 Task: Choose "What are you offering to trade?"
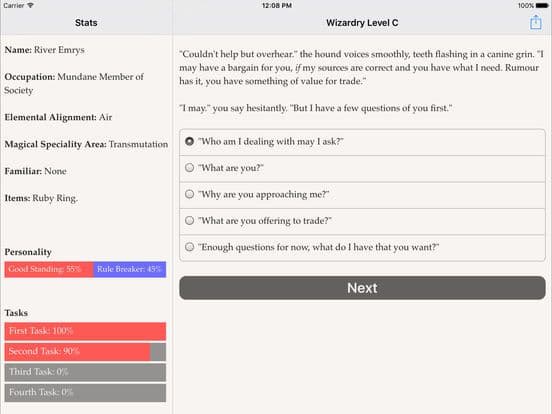pyautogui.click(x=362, y=221)
